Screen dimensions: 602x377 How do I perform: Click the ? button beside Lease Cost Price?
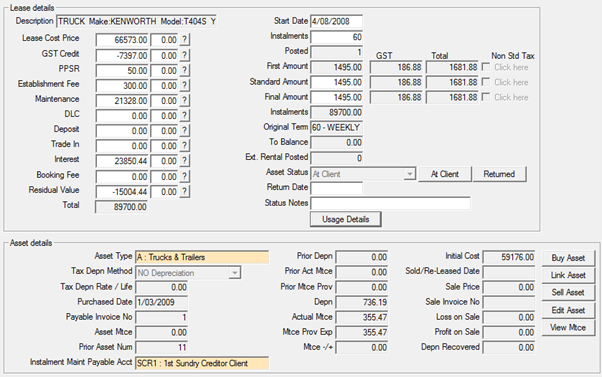[184, 40]
